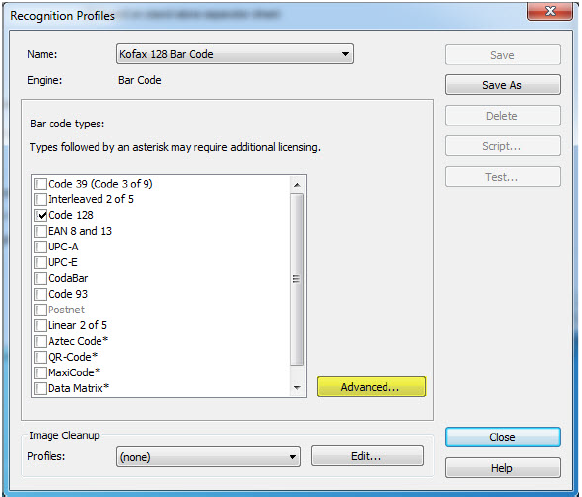This screenshot has height=497, width=582.
Task: Open the Name profile dropdown
Action: tap(235, 54)
